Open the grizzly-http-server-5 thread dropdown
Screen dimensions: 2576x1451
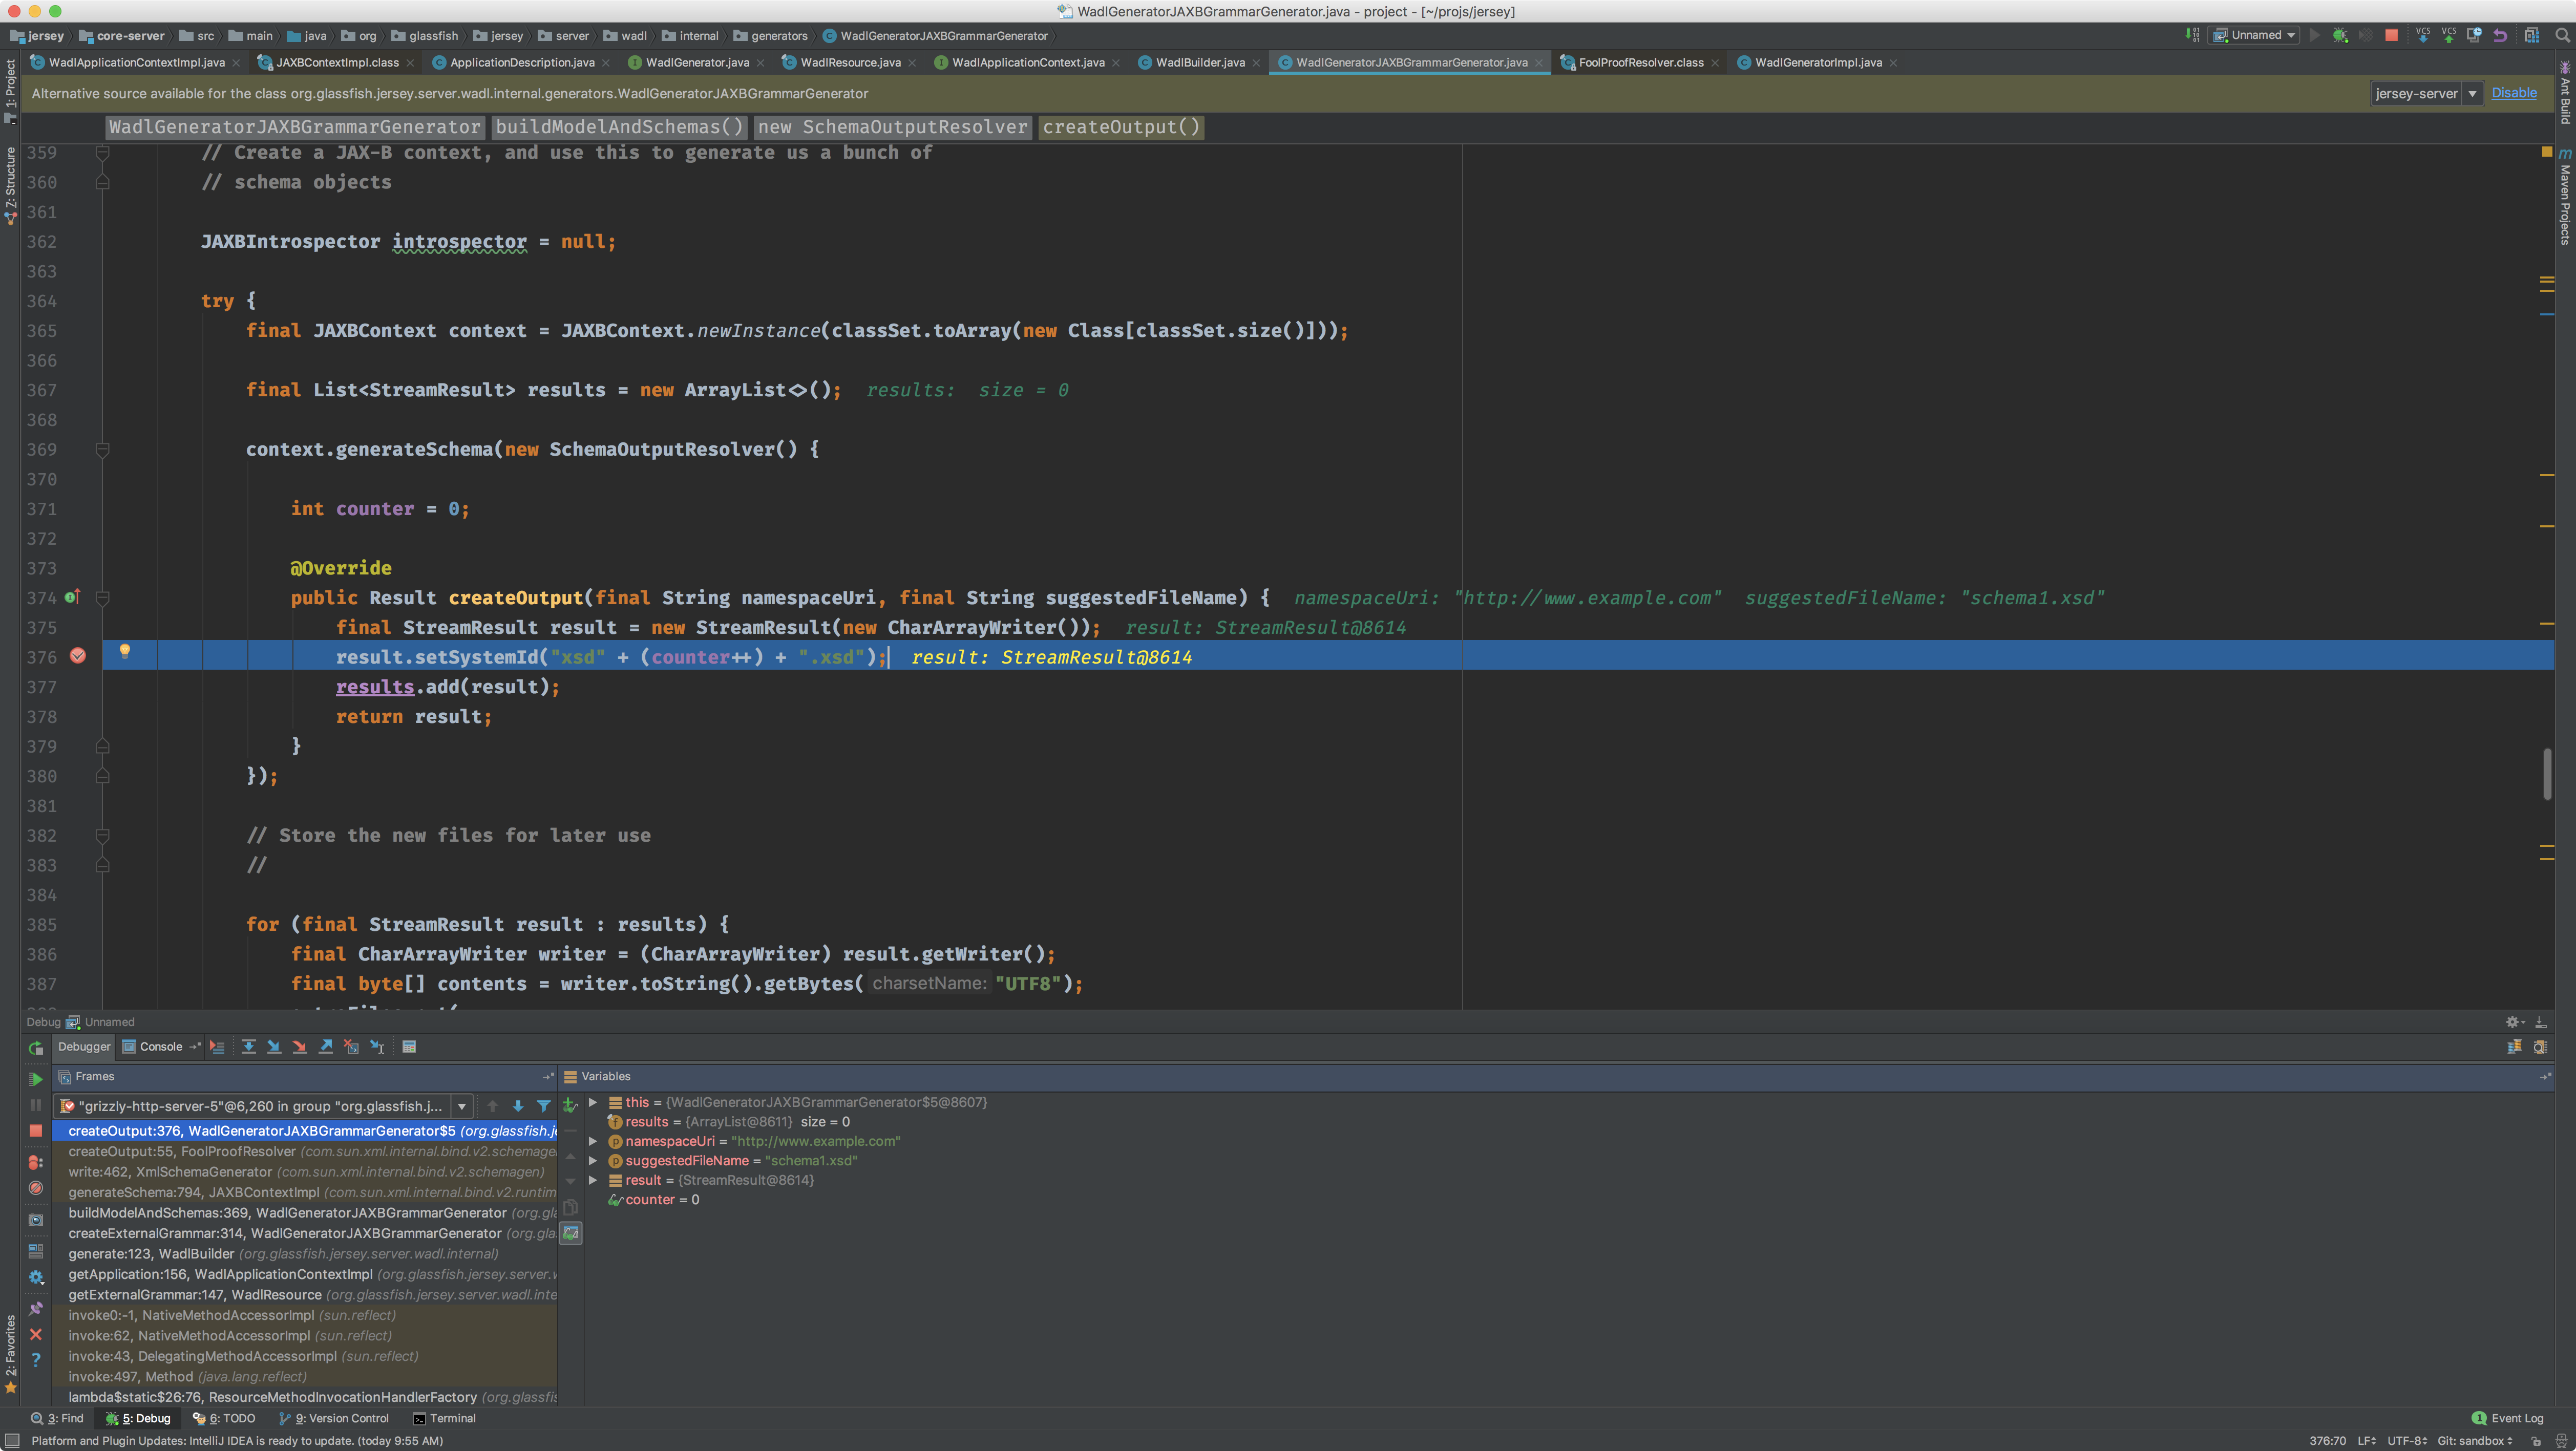(x=461, y=1106)
